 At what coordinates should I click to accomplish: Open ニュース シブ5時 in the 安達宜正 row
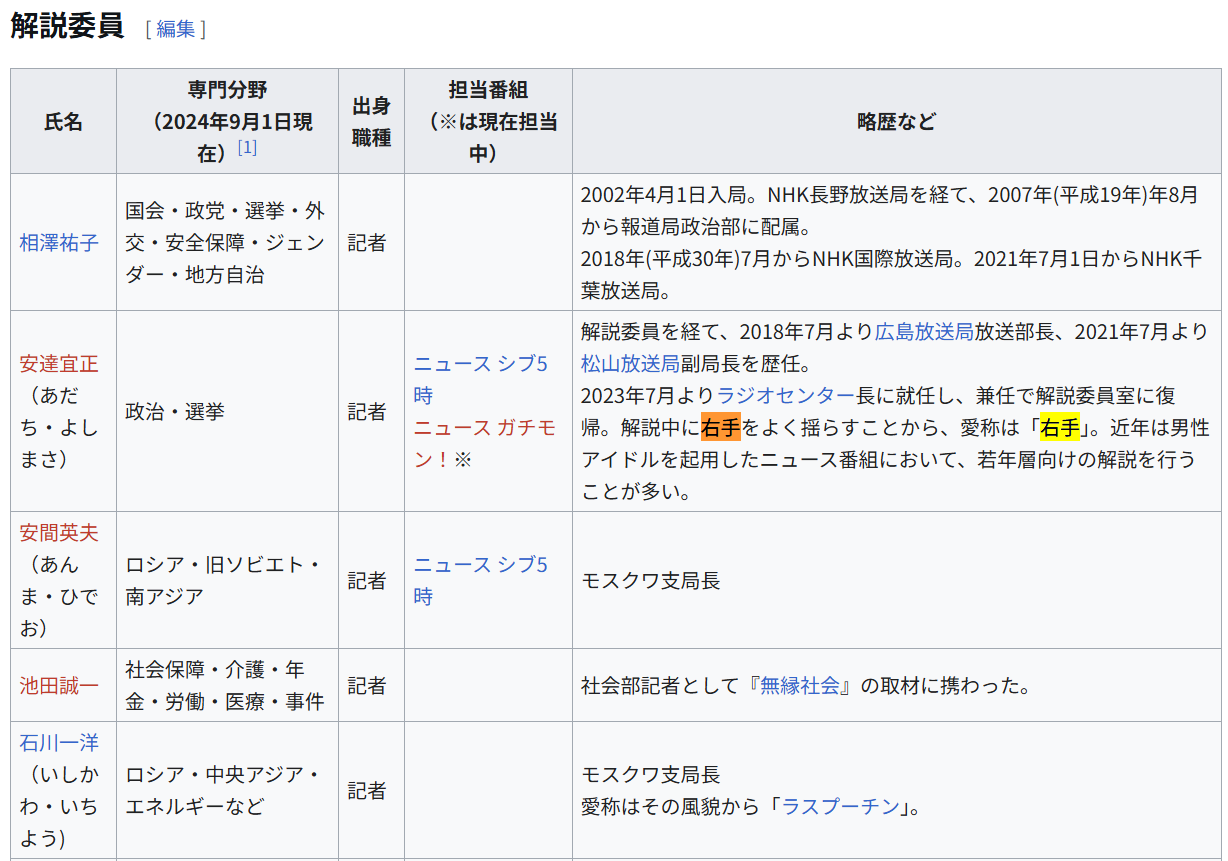point(481,380)
